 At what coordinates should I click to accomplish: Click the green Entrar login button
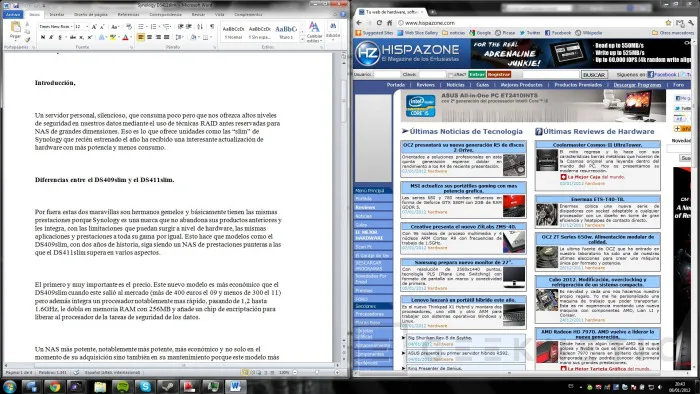pos(477,75)
